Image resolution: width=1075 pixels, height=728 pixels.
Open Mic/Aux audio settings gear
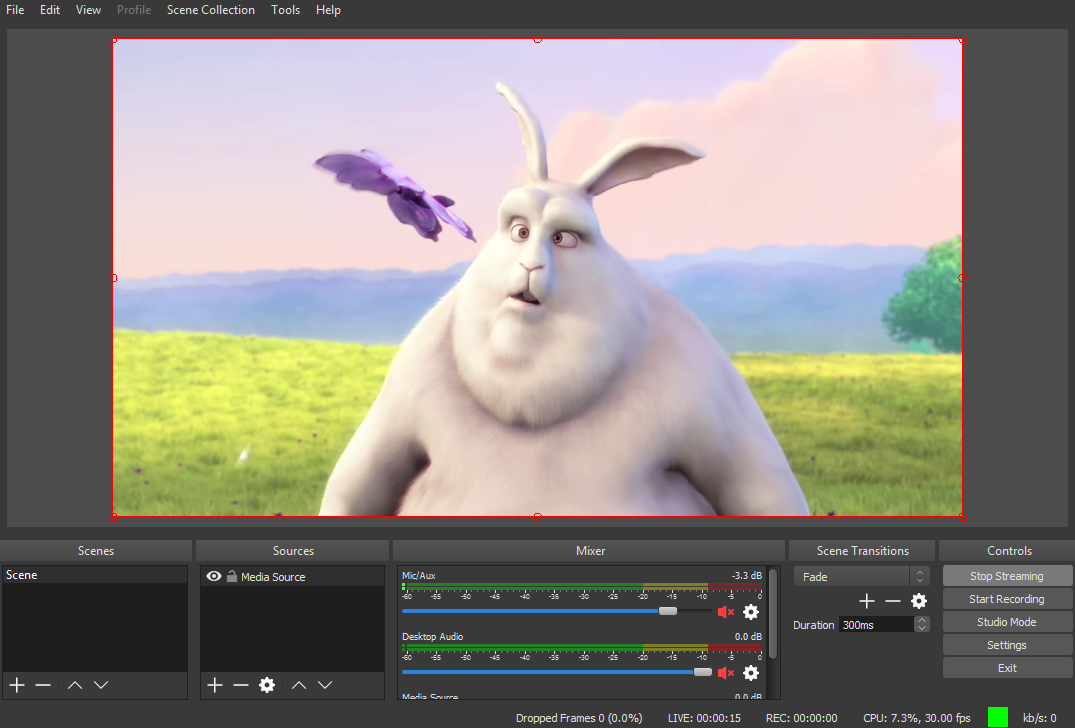tap(751, 612)
